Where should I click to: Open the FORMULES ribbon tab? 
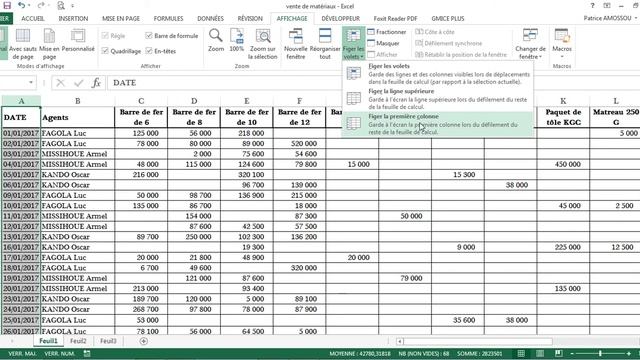(x=168, y=18)
